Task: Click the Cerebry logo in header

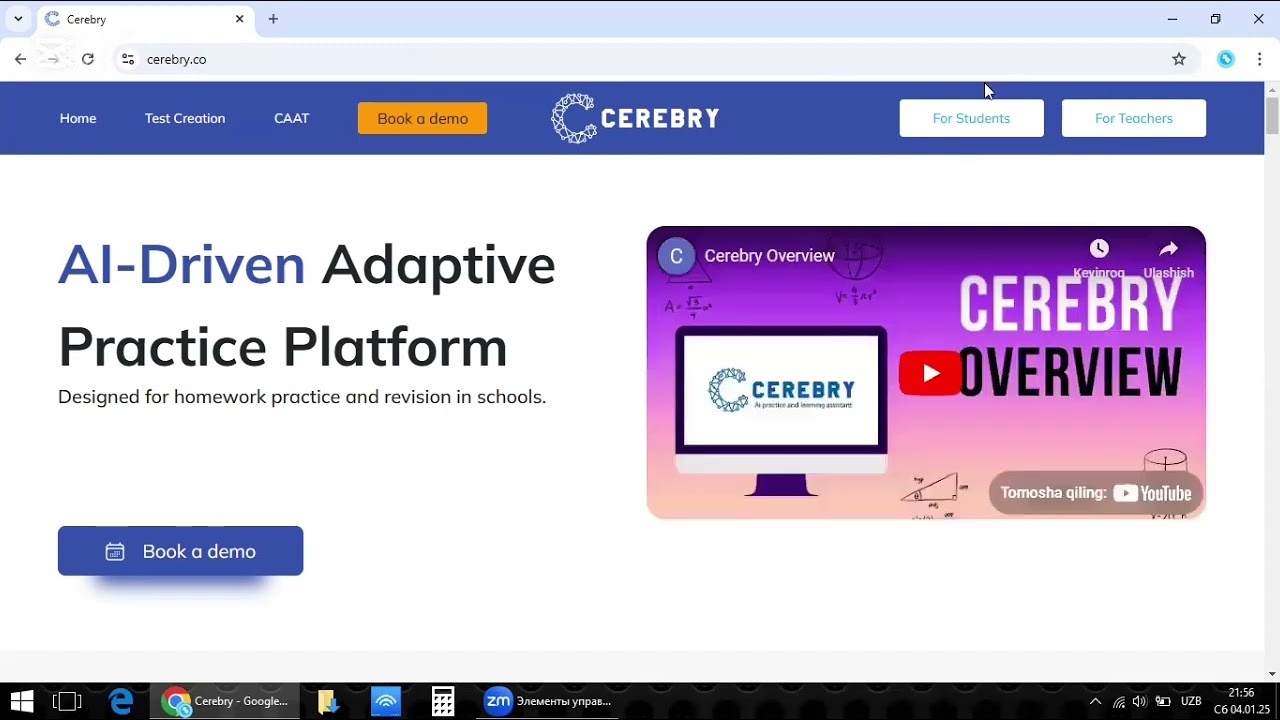Action: click(x=635, y=118)
